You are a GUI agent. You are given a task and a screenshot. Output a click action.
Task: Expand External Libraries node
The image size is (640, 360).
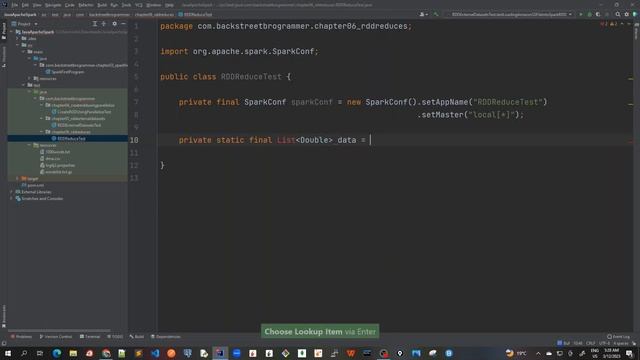tap(11, 192)
